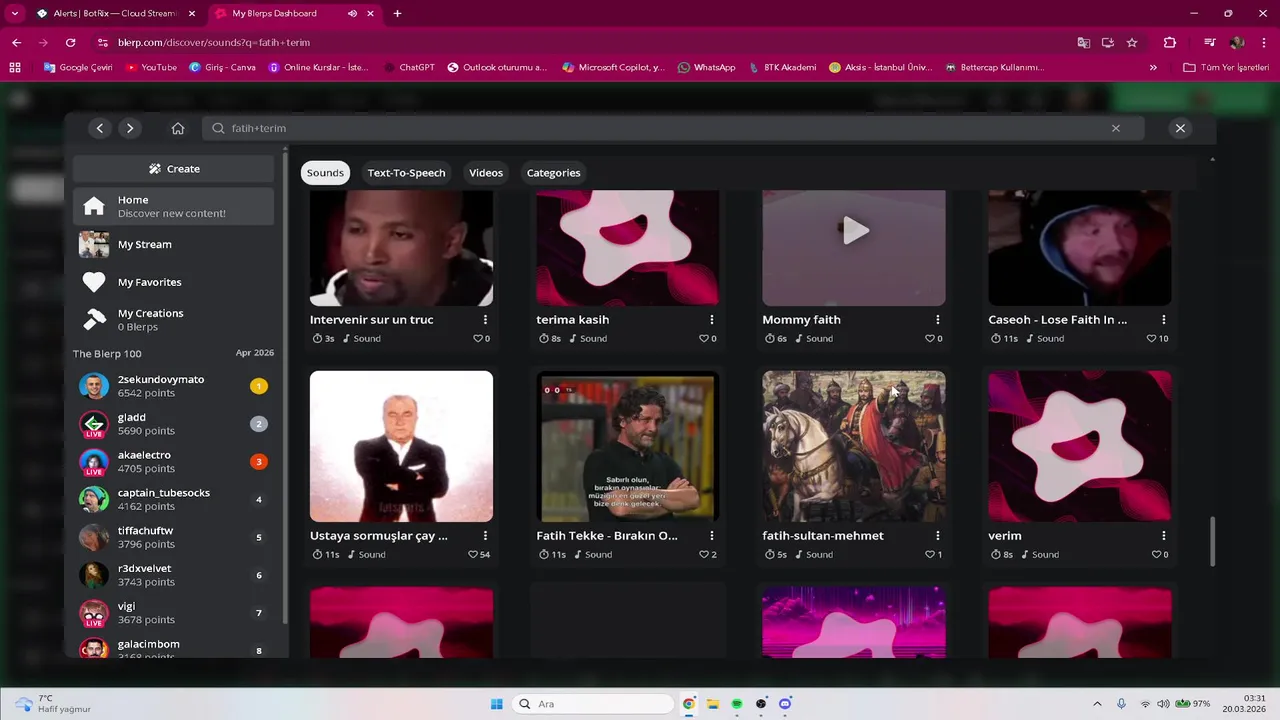1280x720 pixels.
Task: Click the translate page icon in address bar
Action: (x=1084, y=43)
